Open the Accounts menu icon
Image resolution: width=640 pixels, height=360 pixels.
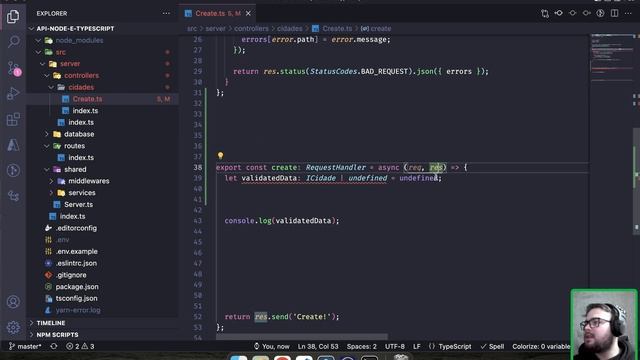pos(13,302)
